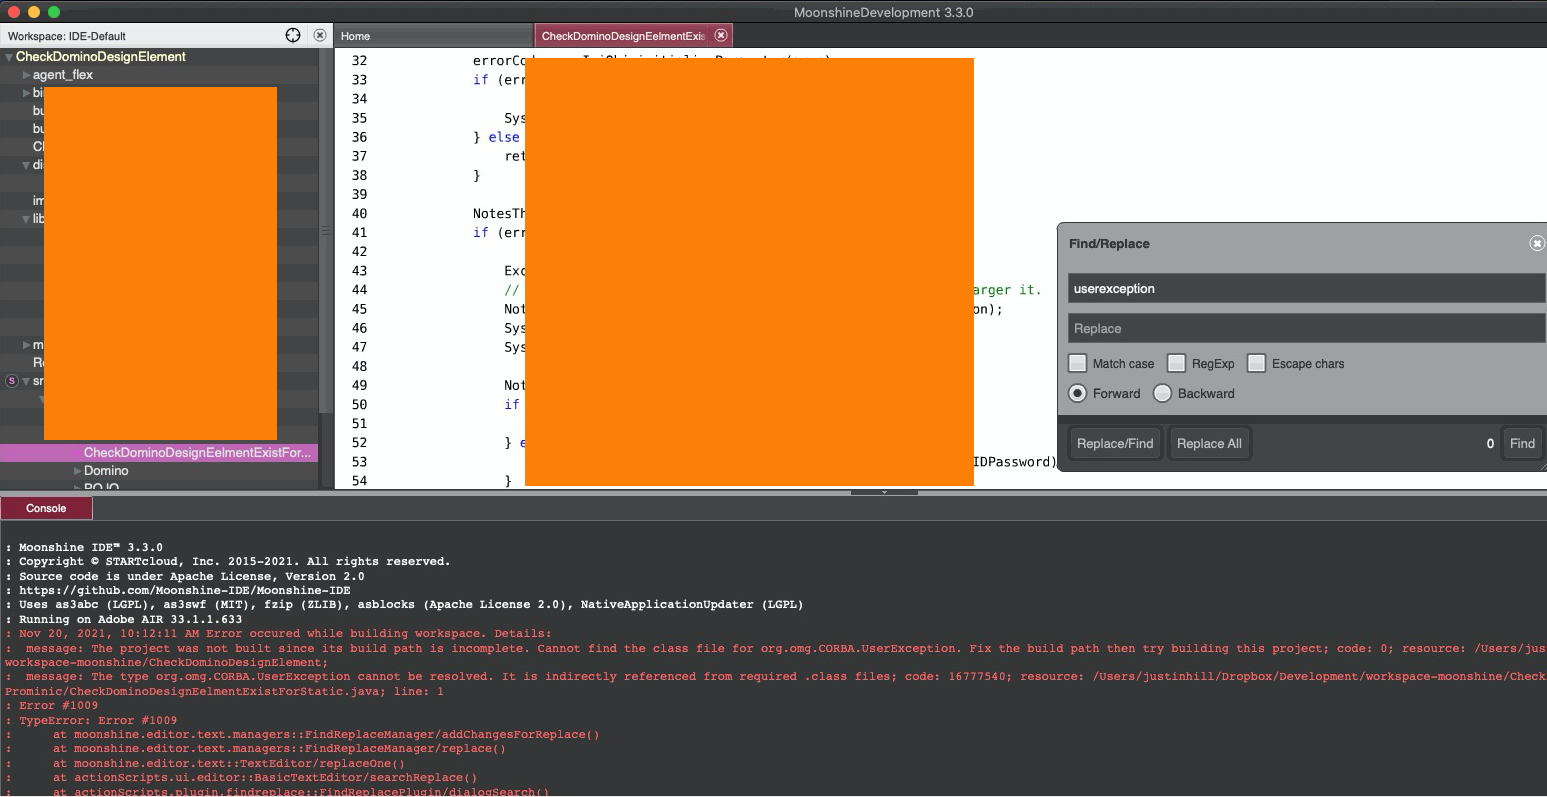Close the Find/Replace dialog with its X icon
1547x797 pixels.
pyautogui.click(x=1537, y=243)
